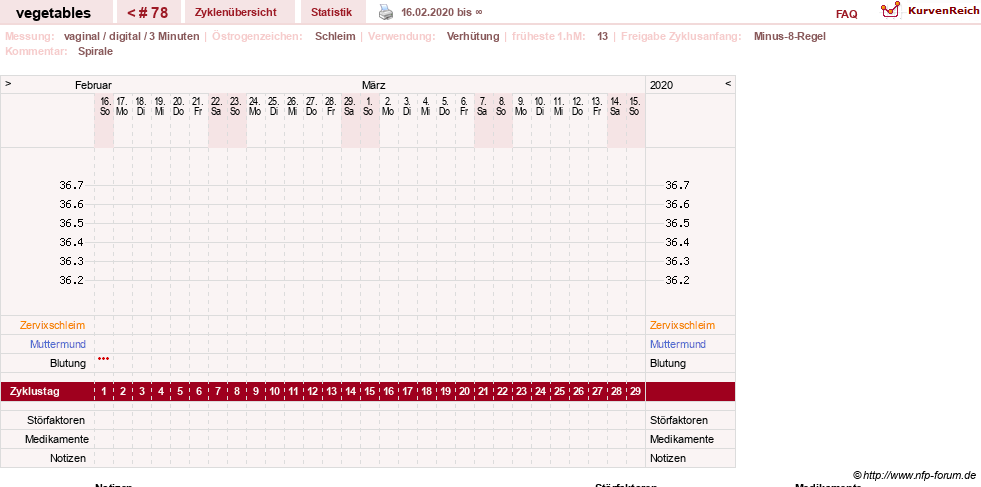Viewport: 981px width, 487px height.
Task: Click cycle day 1 cell
Action: [x=104, y=392]
